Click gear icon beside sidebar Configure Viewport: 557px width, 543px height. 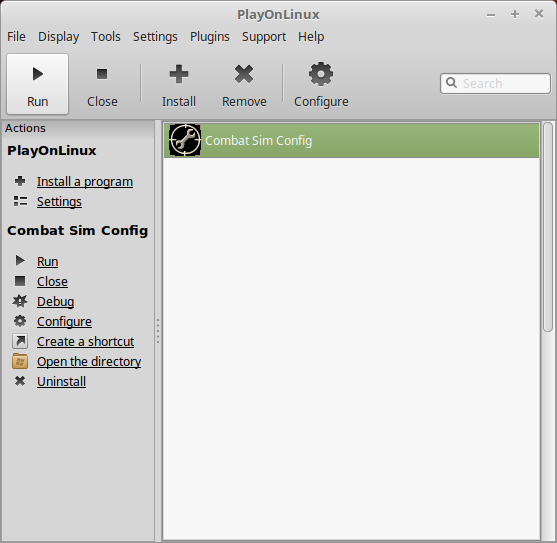(x=20, y=321)
